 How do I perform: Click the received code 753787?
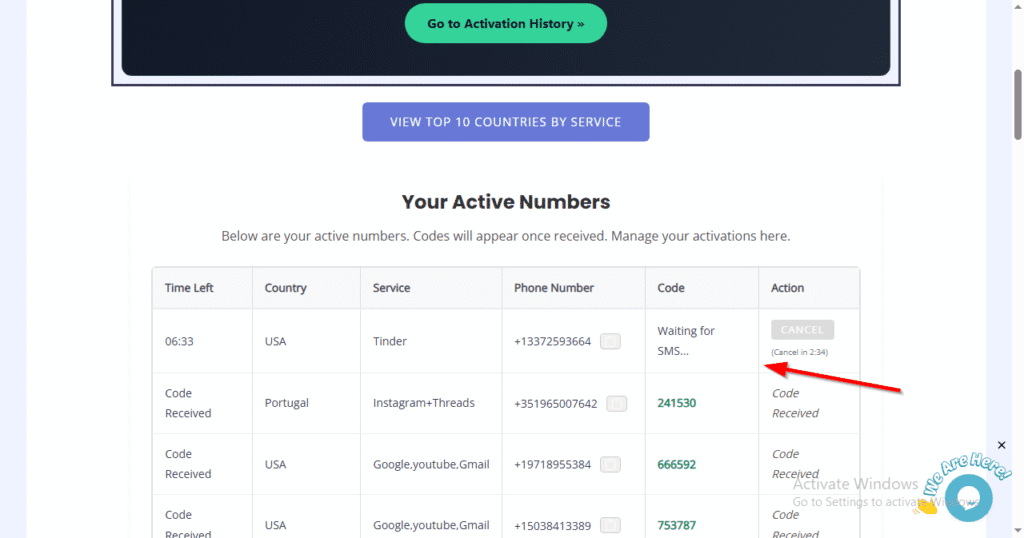pyautogui.click(x=677, y=525)
